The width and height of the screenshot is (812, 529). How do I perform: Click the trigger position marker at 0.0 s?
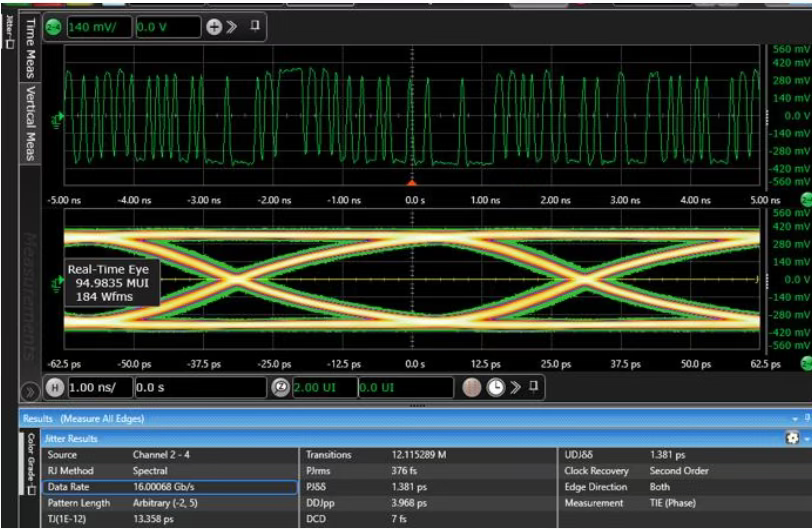click(411, 182)
